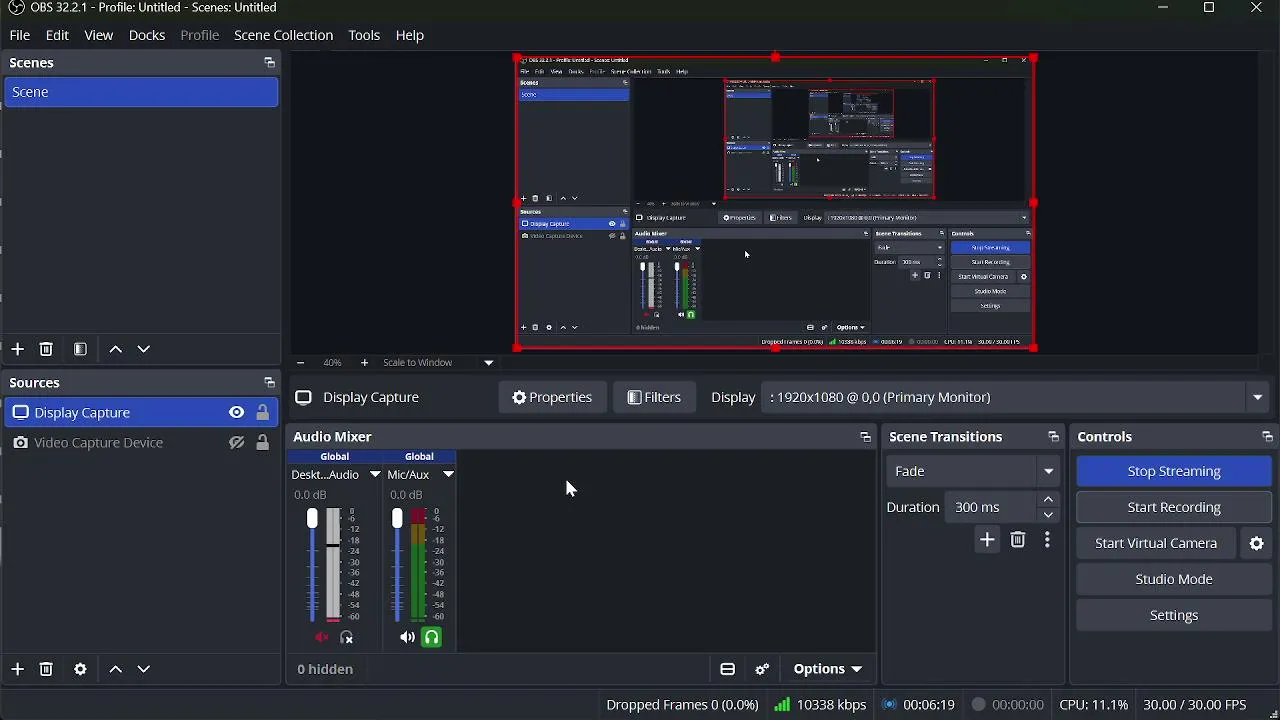
Task: Pop out the Scene Transitions dock
Action: (1053, 437)
